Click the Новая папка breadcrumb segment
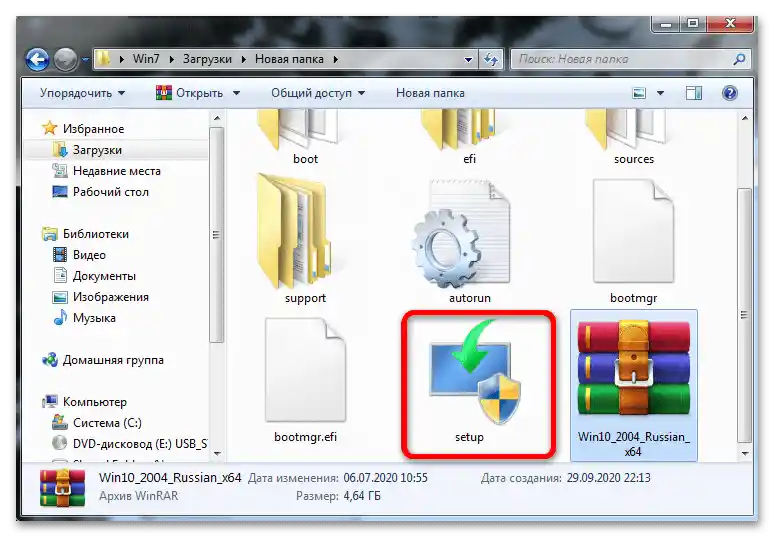Image resolution: width=774 pixels, height=537 pixels. pos(289,59)
